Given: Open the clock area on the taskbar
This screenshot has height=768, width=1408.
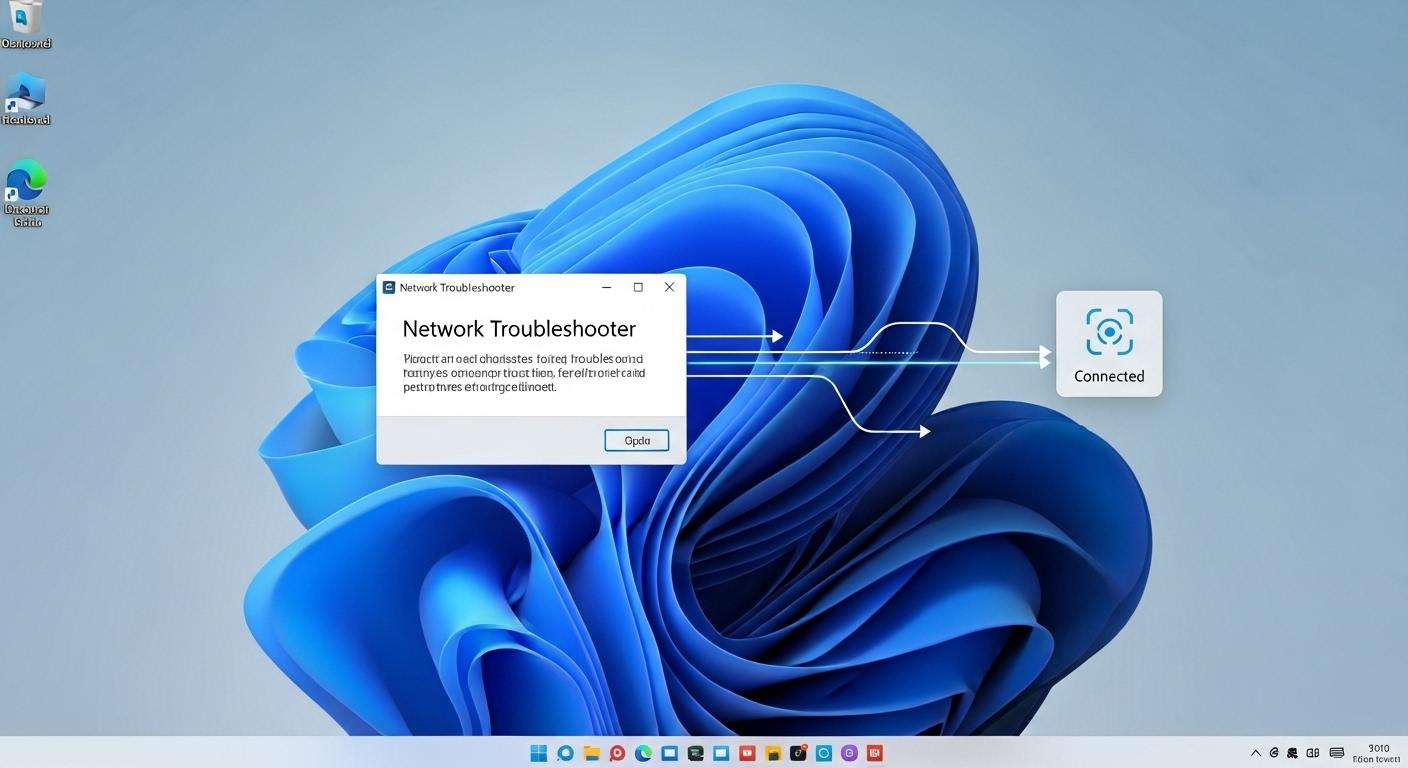Looking at the screenshot, I should pyautogui.click(x=1378, y=753).
